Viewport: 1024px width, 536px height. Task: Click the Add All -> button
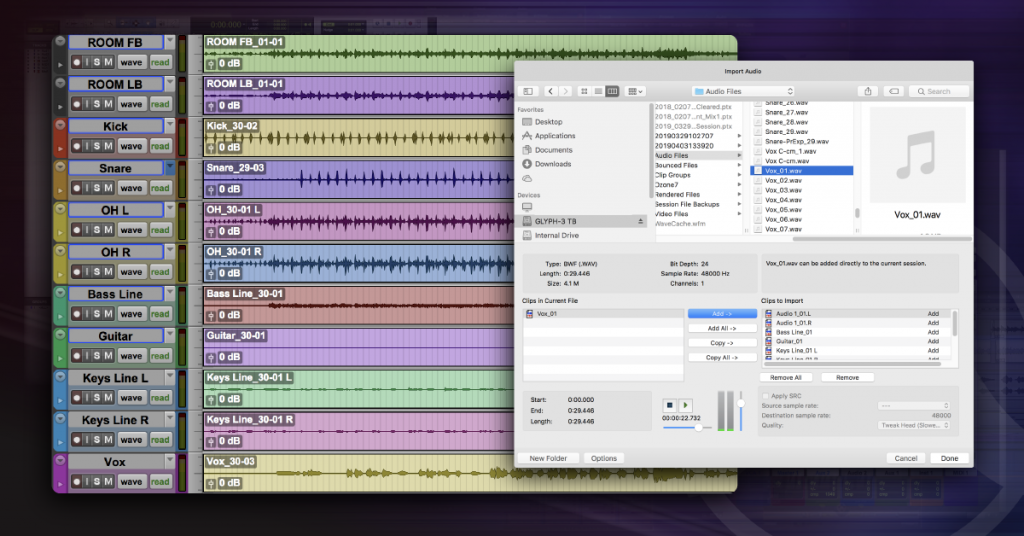click(x=722, y=328)
